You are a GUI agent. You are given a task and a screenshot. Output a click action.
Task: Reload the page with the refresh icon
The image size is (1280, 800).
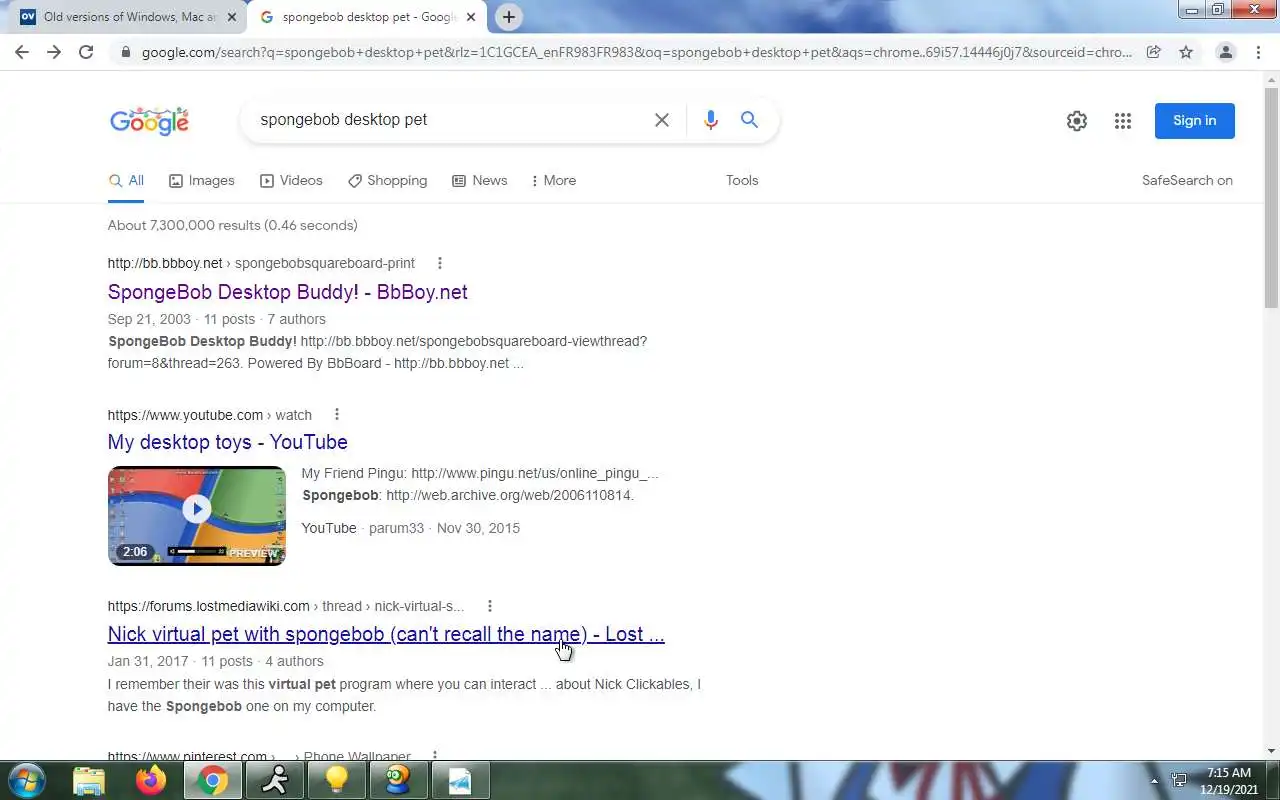pos(86,52)
